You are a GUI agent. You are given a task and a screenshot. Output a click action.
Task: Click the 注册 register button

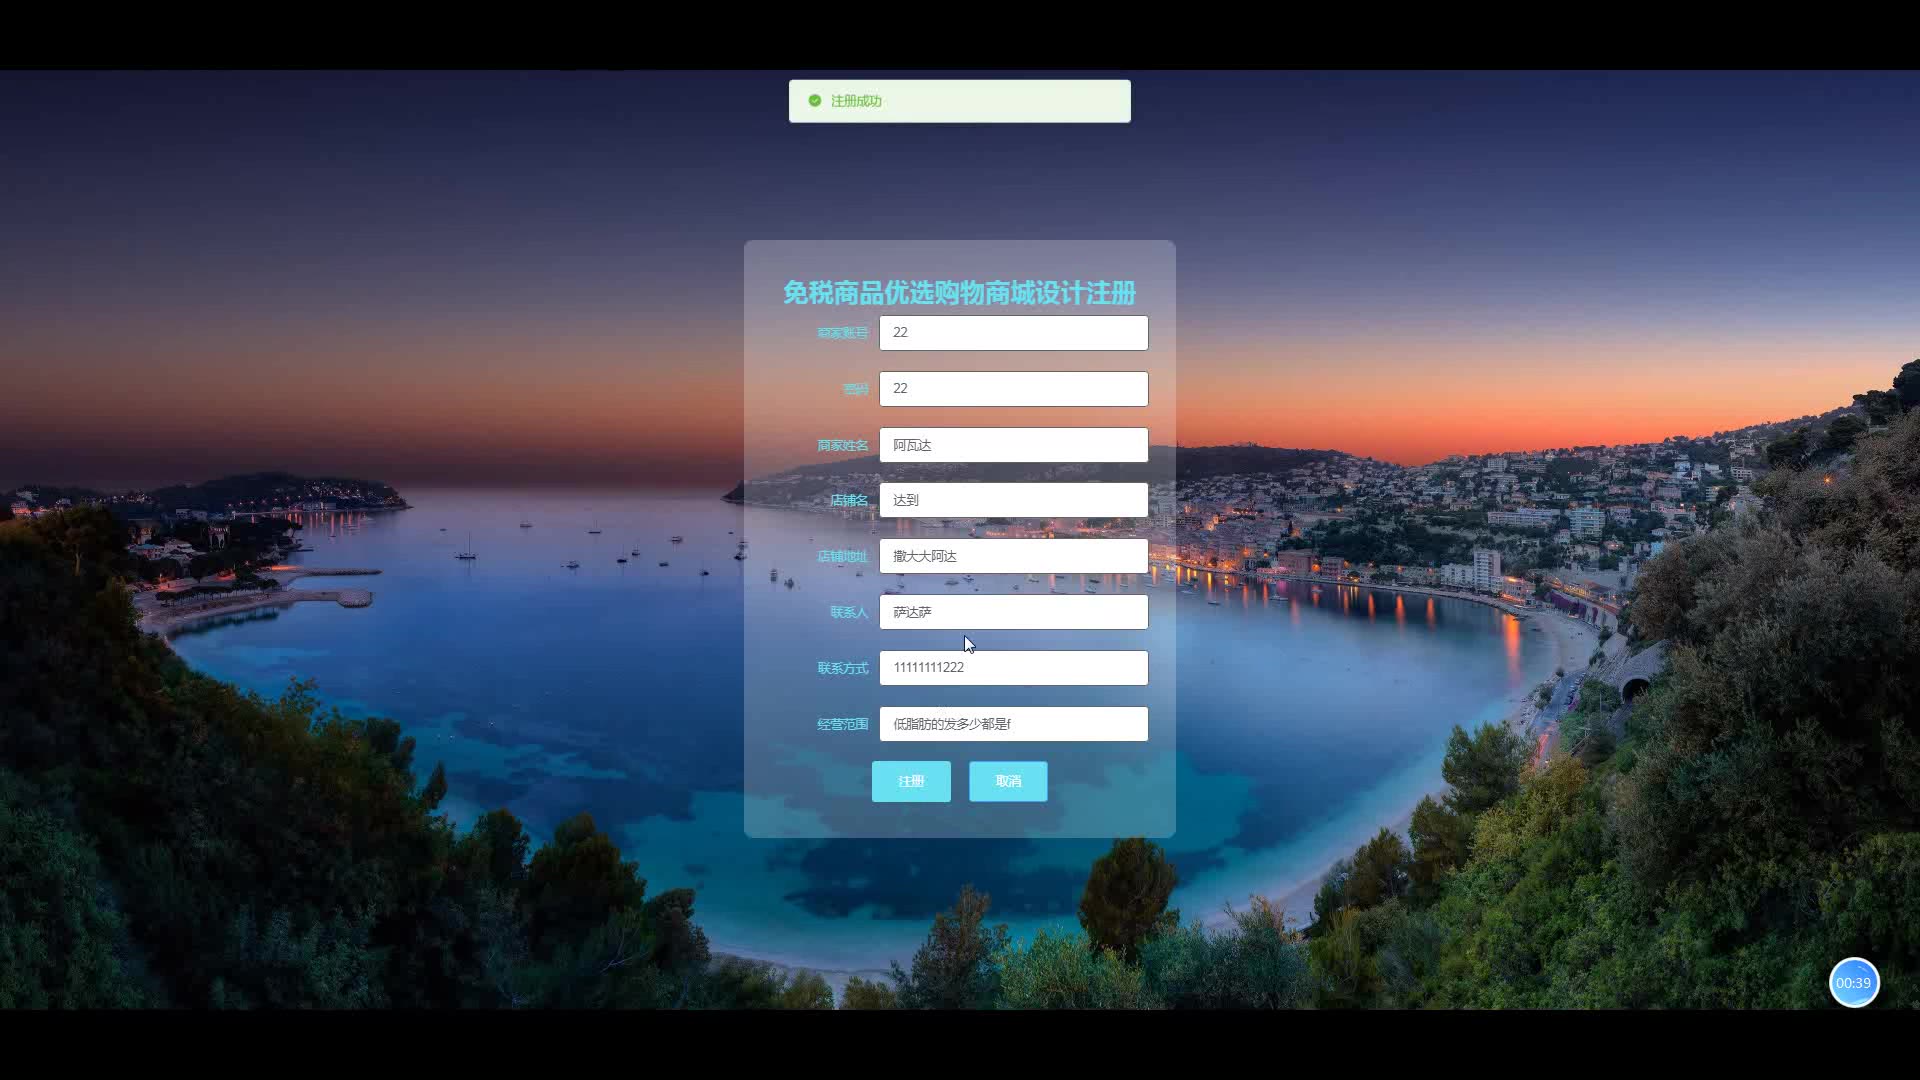click(911, 781)
